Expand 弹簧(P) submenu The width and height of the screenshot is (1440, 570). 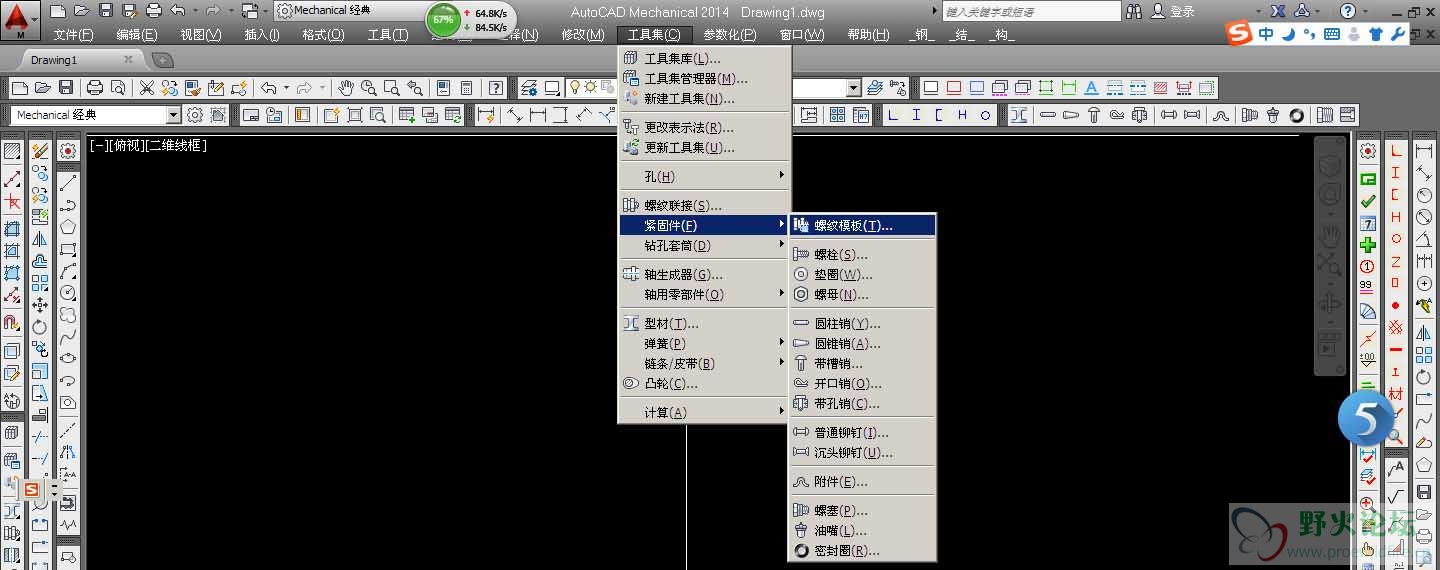pos(705,343)
